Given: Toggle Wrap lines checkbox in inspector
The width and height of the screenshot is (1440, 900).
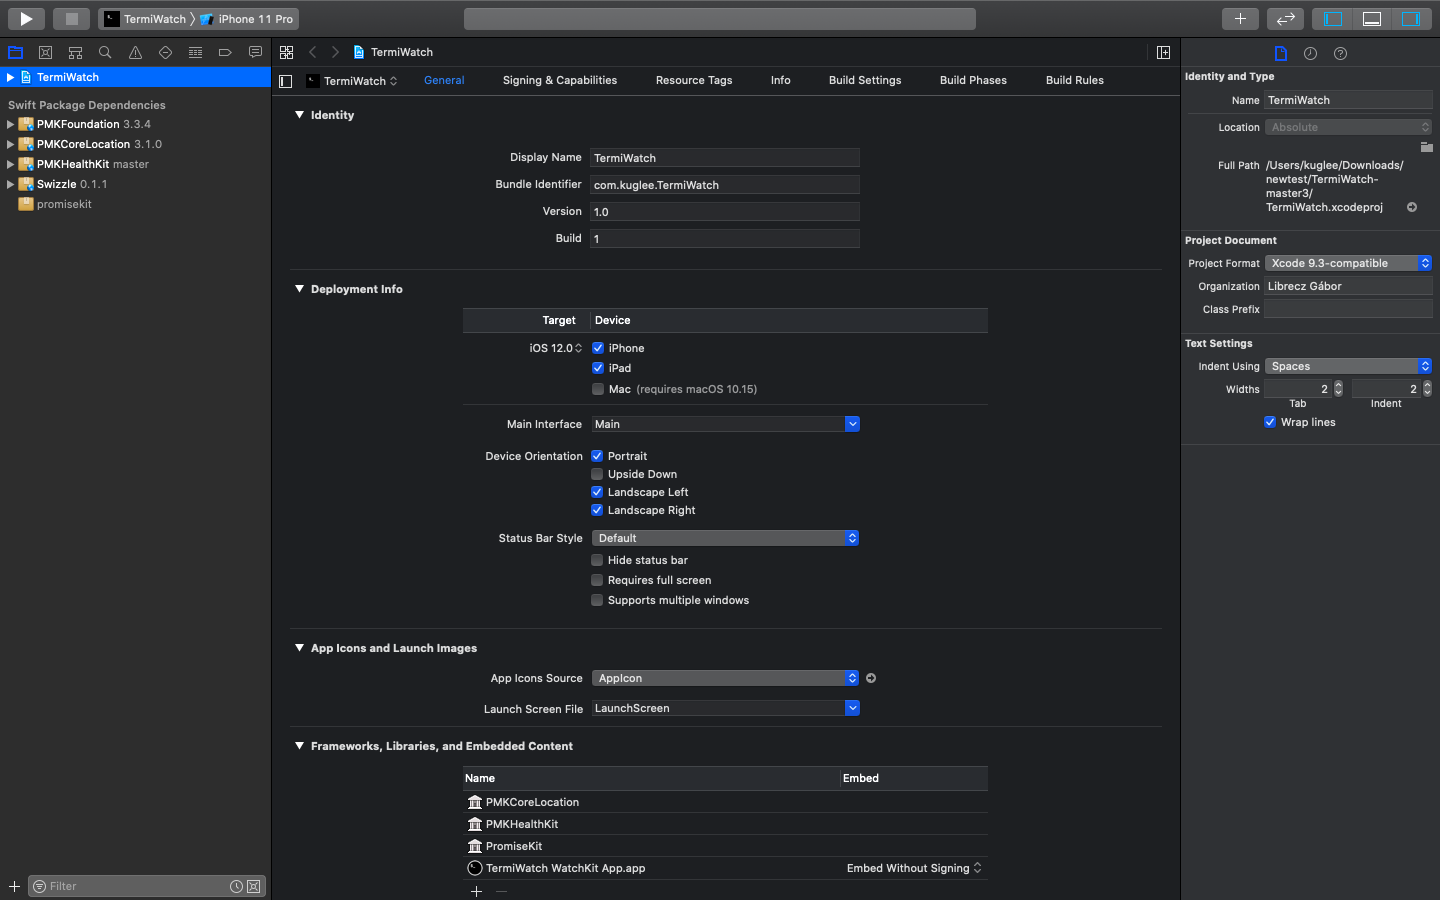Looking at the screenshot, I should [1270, 422].
